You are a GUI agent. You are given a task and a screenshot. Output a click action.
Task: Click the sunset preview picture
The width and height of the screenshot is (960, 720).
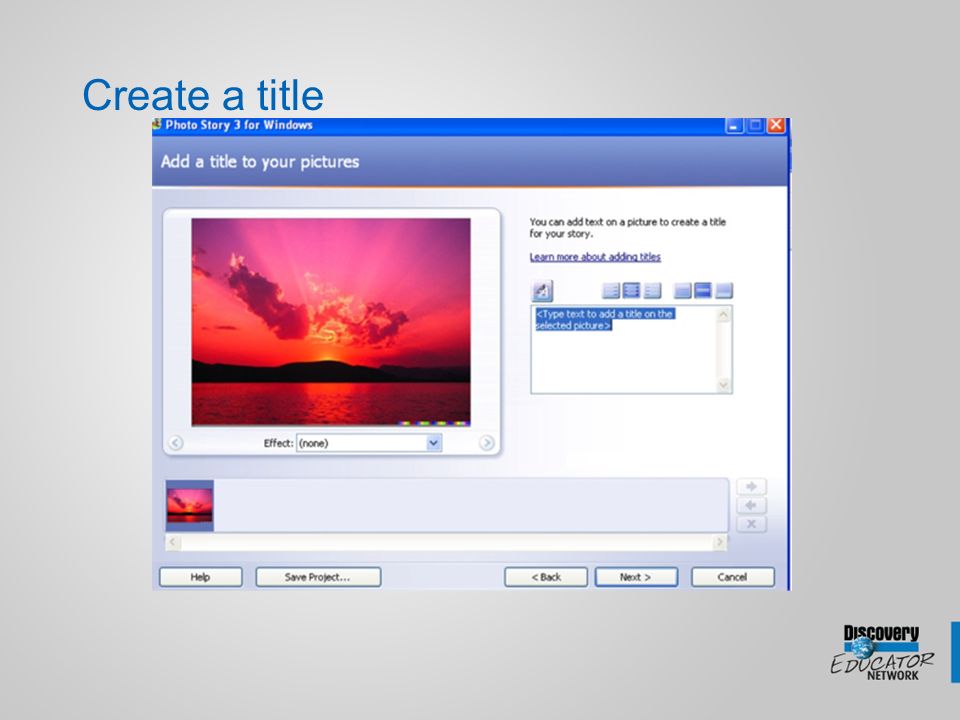pyautogui.click(x=331, y=322)
